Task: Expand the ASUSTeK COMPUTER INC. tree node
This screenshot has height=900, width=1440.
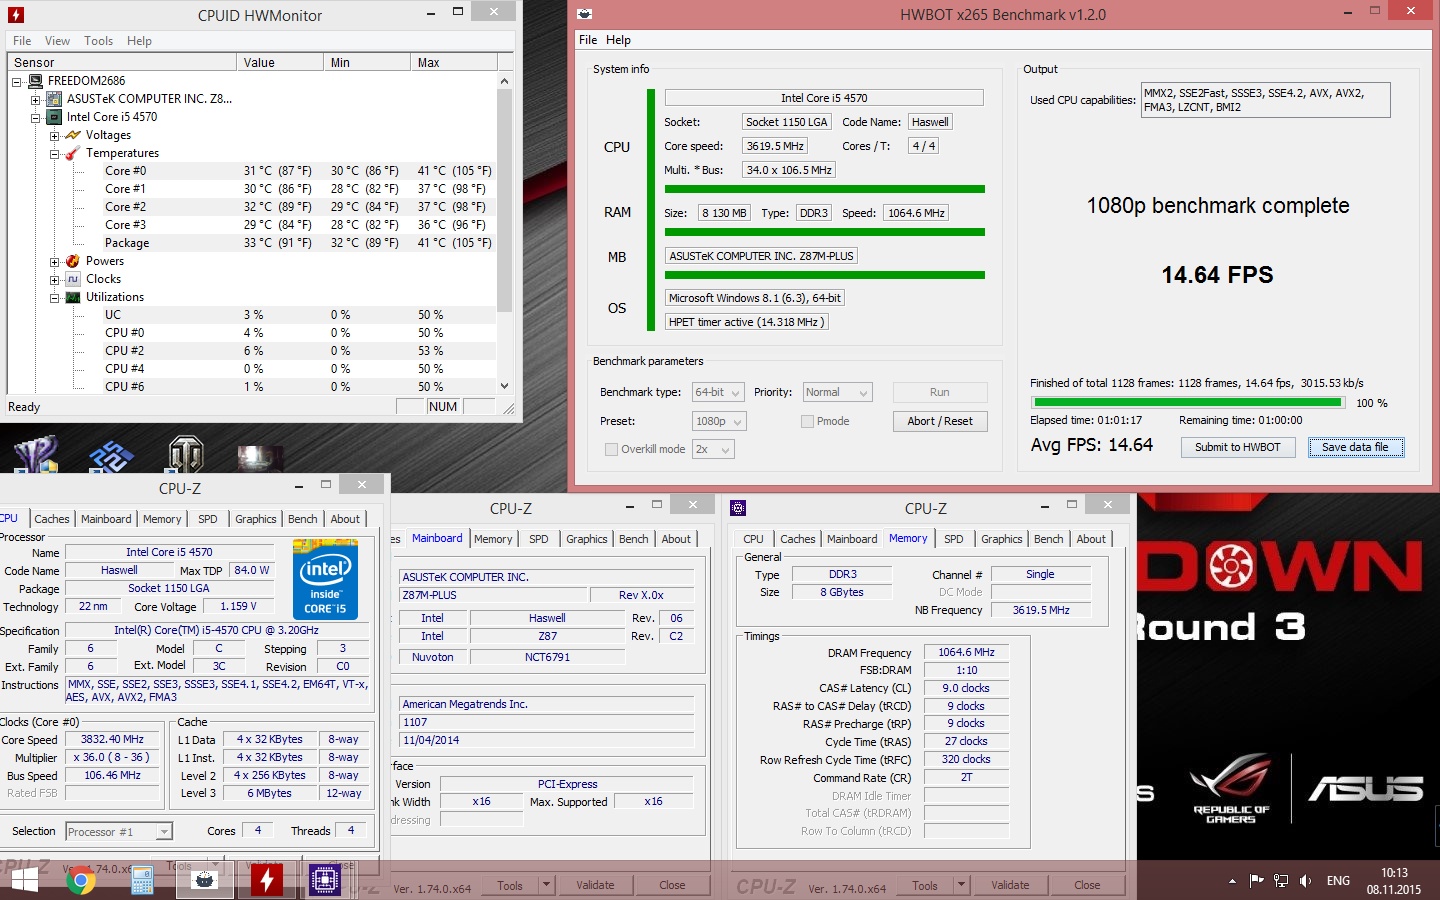Action: point(35,99)
